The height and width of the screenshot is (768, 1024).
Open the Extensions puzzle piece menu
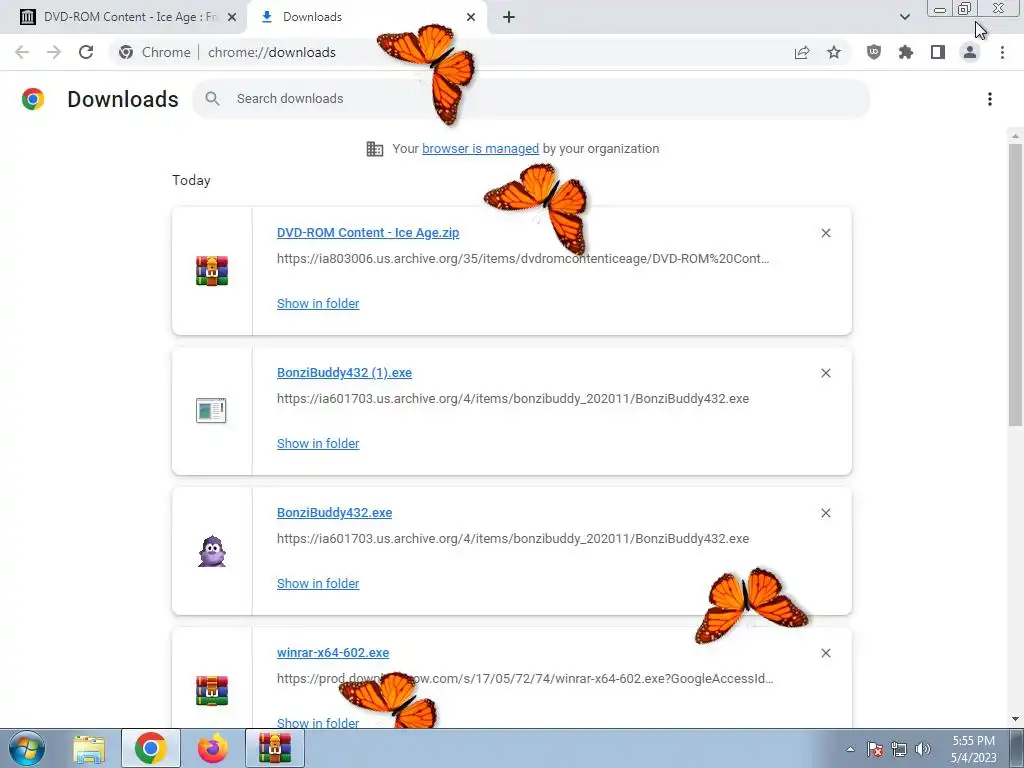906,52
